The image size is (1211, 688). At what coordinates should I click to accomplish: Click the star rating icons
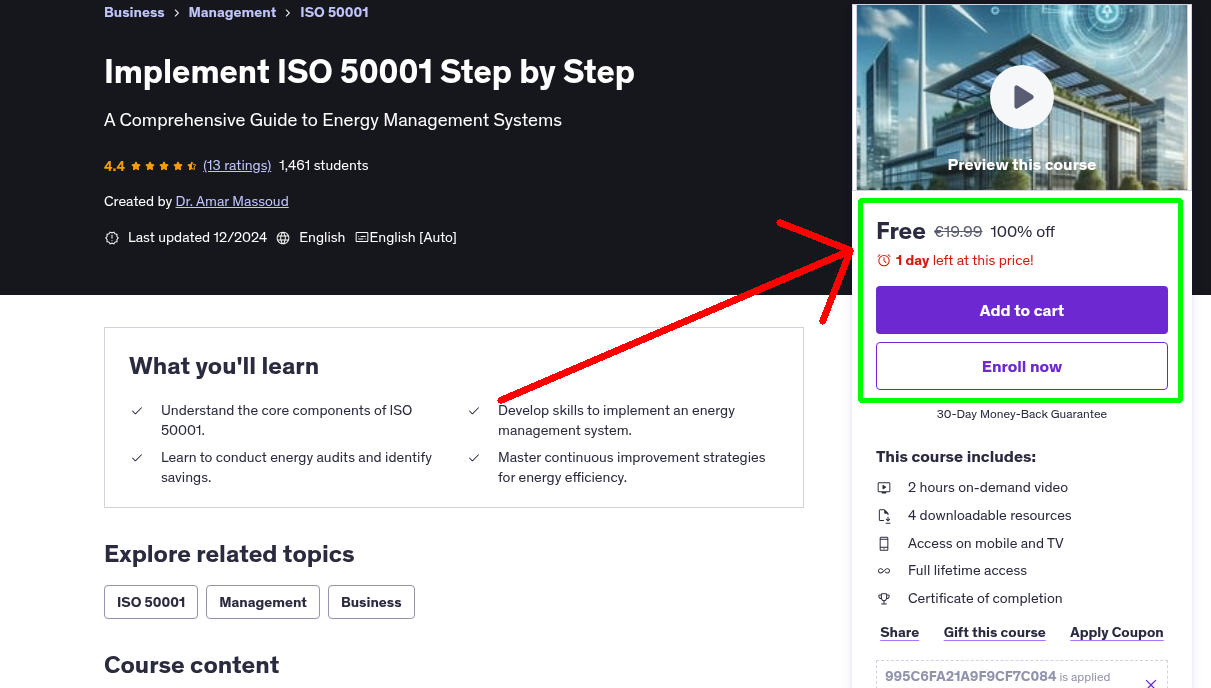click(164, 166)
